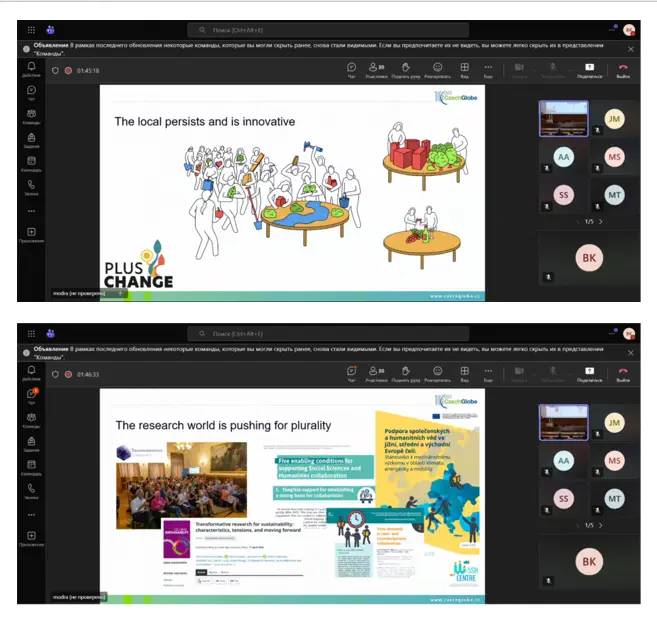Screen dimensions: 657x621
Task: Expand View (Вид) options in upper meeting toolbar
Action: 464,69
